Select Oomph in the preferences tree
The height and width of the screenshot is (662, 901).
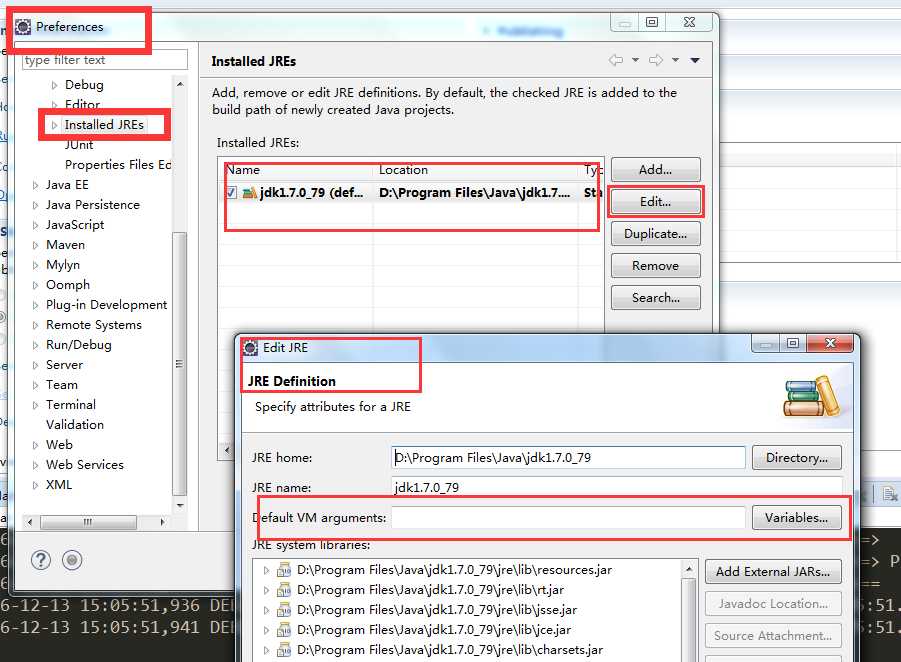68,285
